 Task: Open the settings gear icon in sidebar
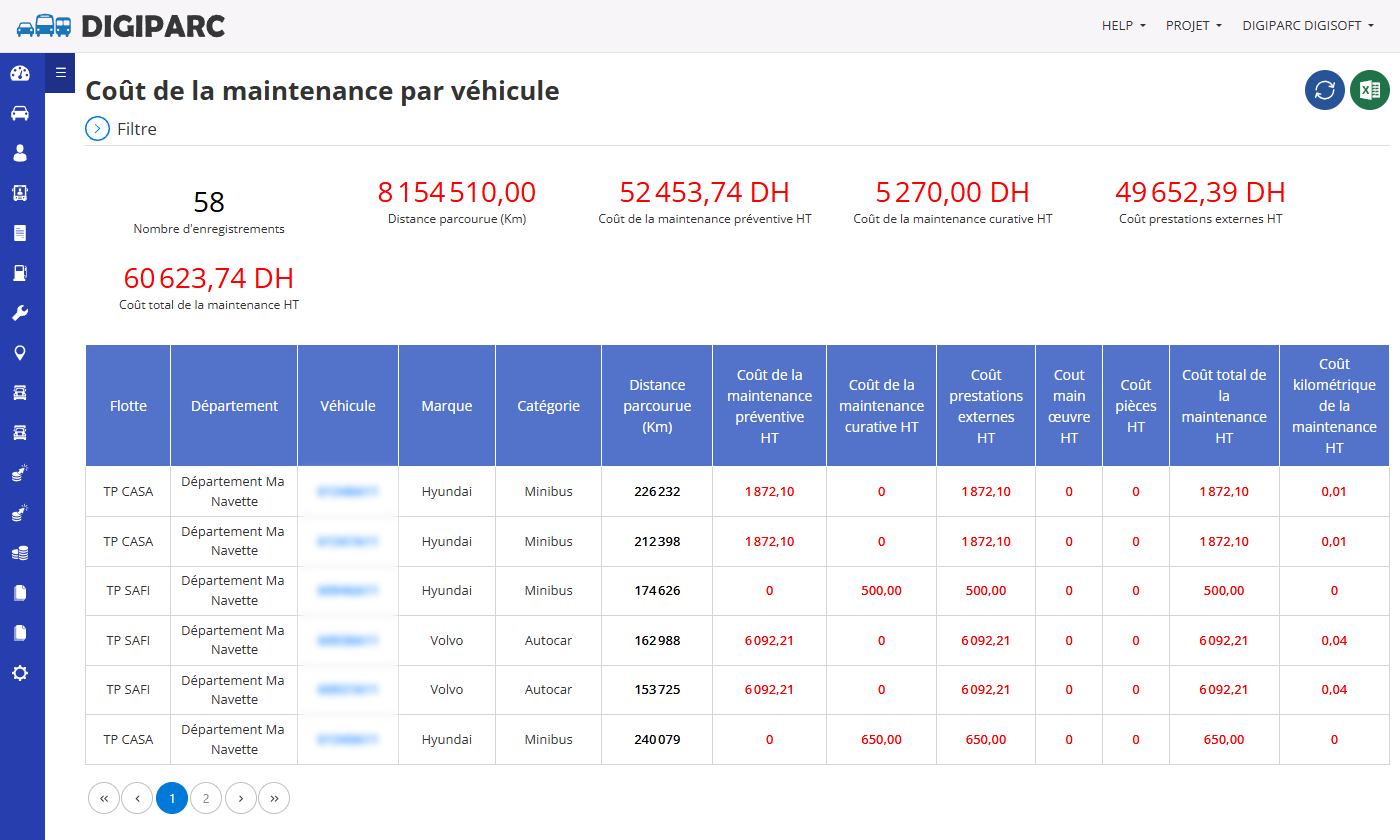[x=20, y=673]
